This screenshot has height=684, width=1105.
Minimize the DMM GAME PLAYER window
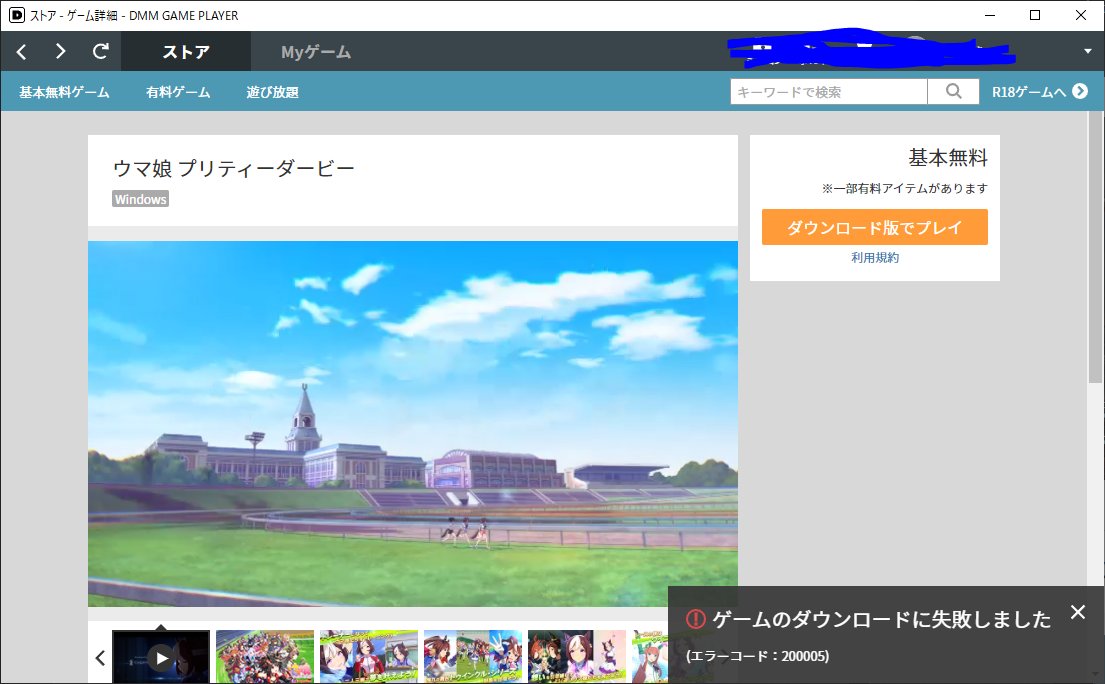[x=989, y=15]
